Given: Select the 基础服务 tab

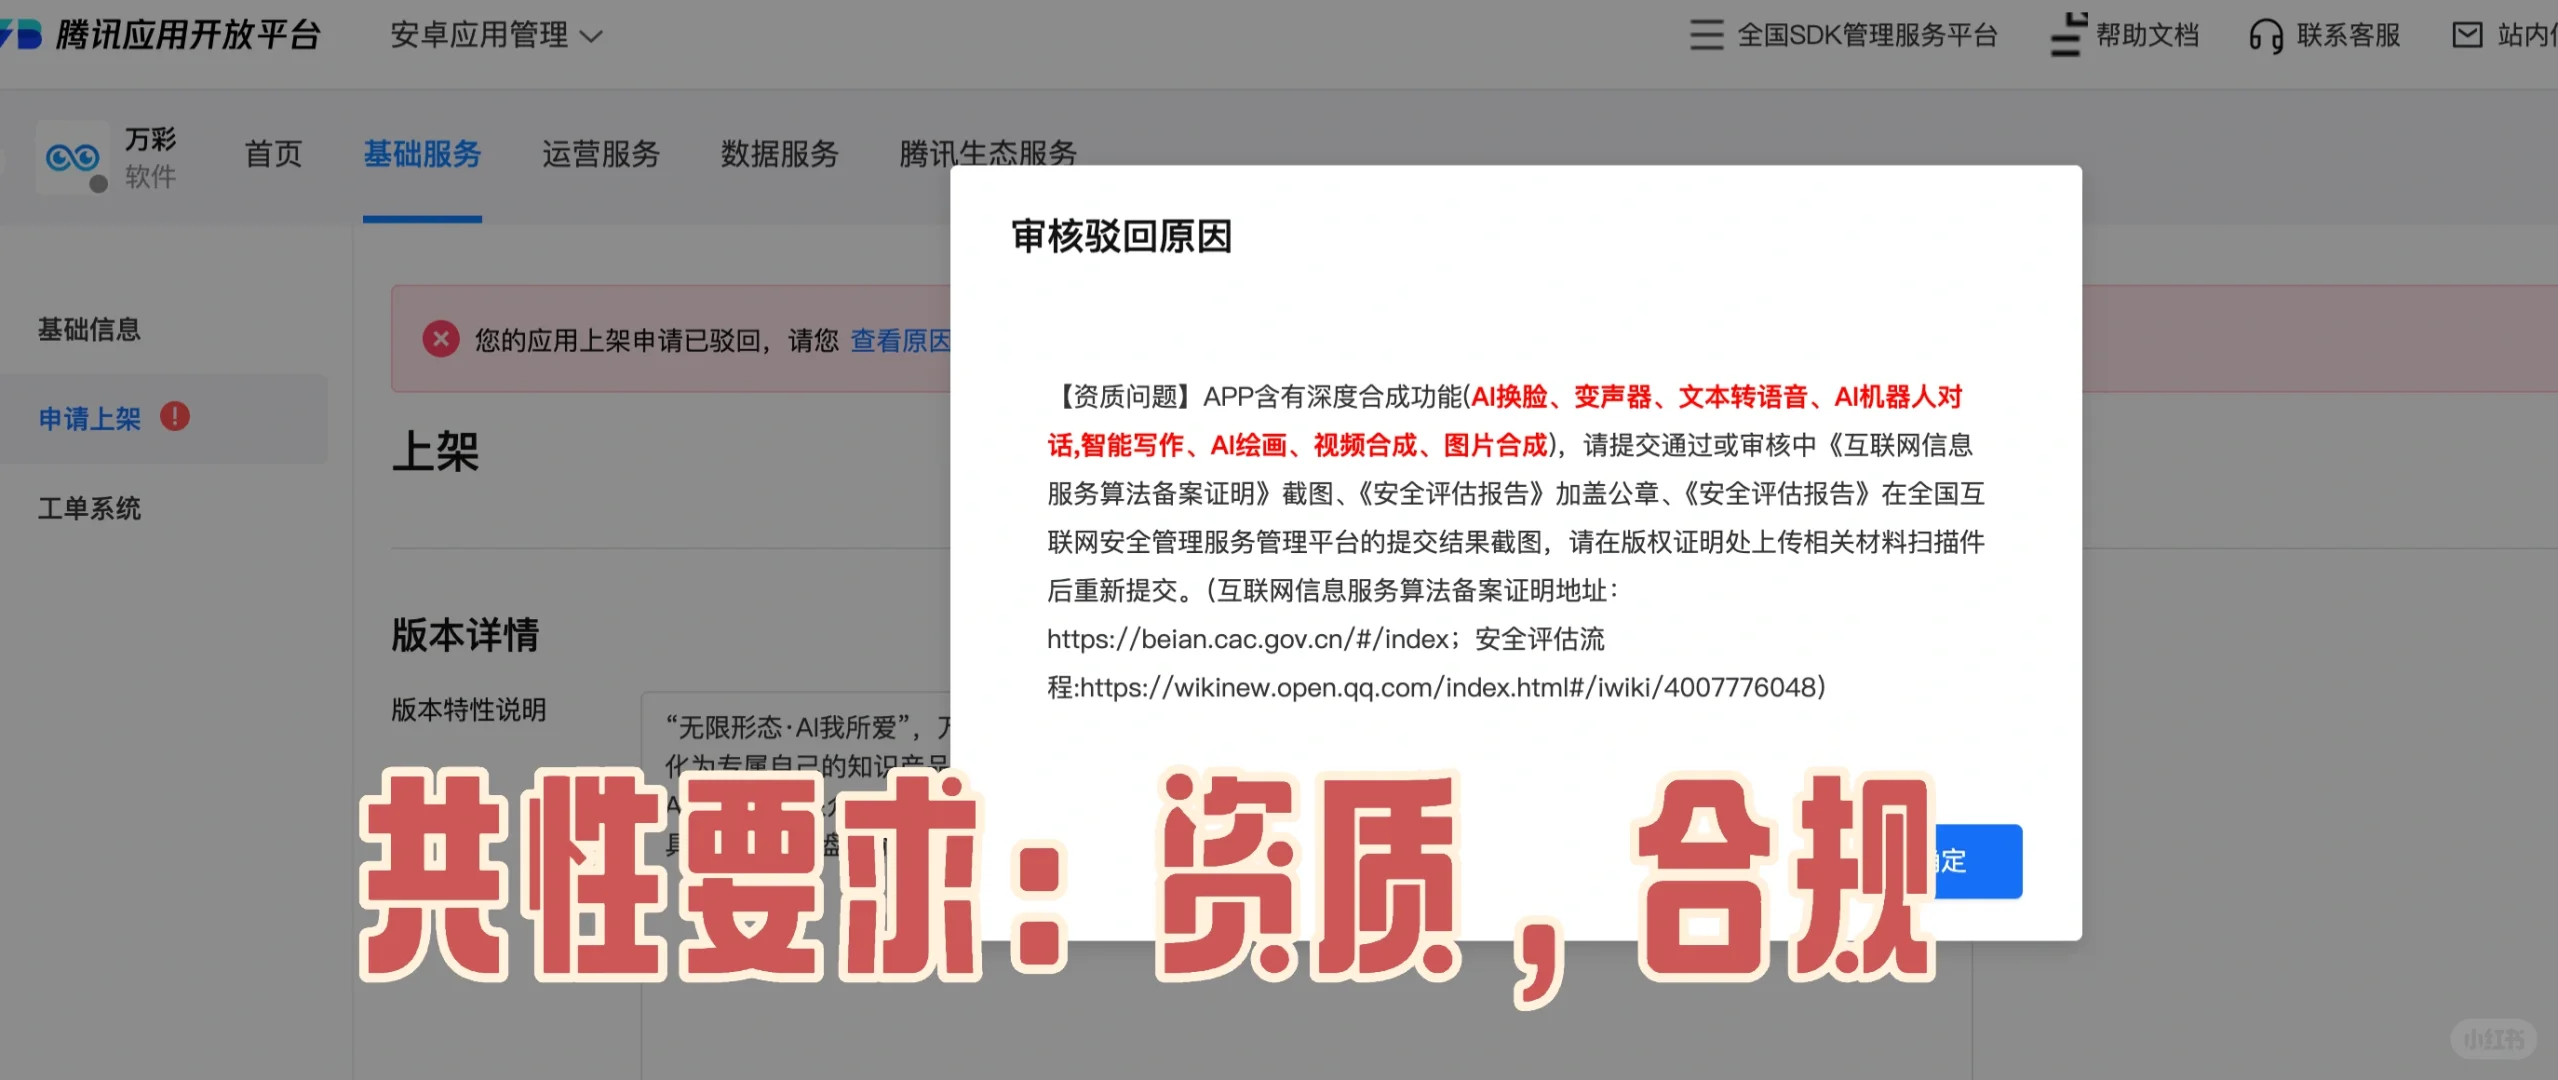Looking at the screenshot, I should [422, 154].
